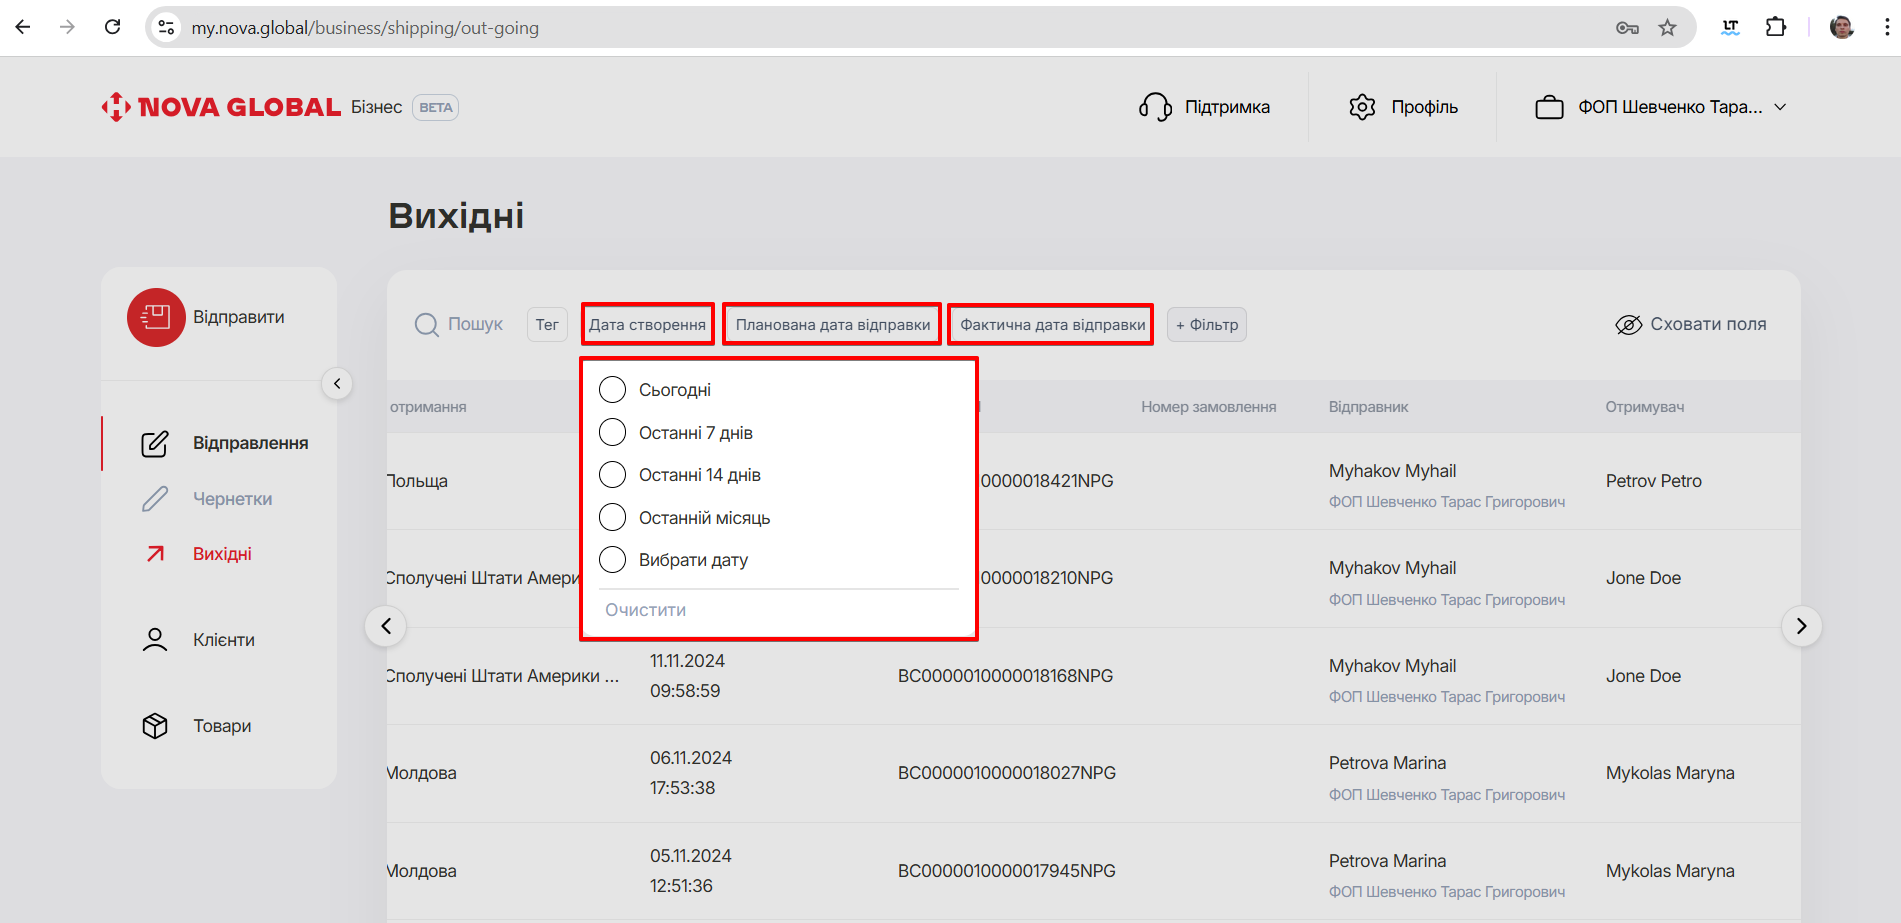Collapse the sidebar with the chevron button
The width and height of the screenshot is (1901, 923).
coord(337,384)
